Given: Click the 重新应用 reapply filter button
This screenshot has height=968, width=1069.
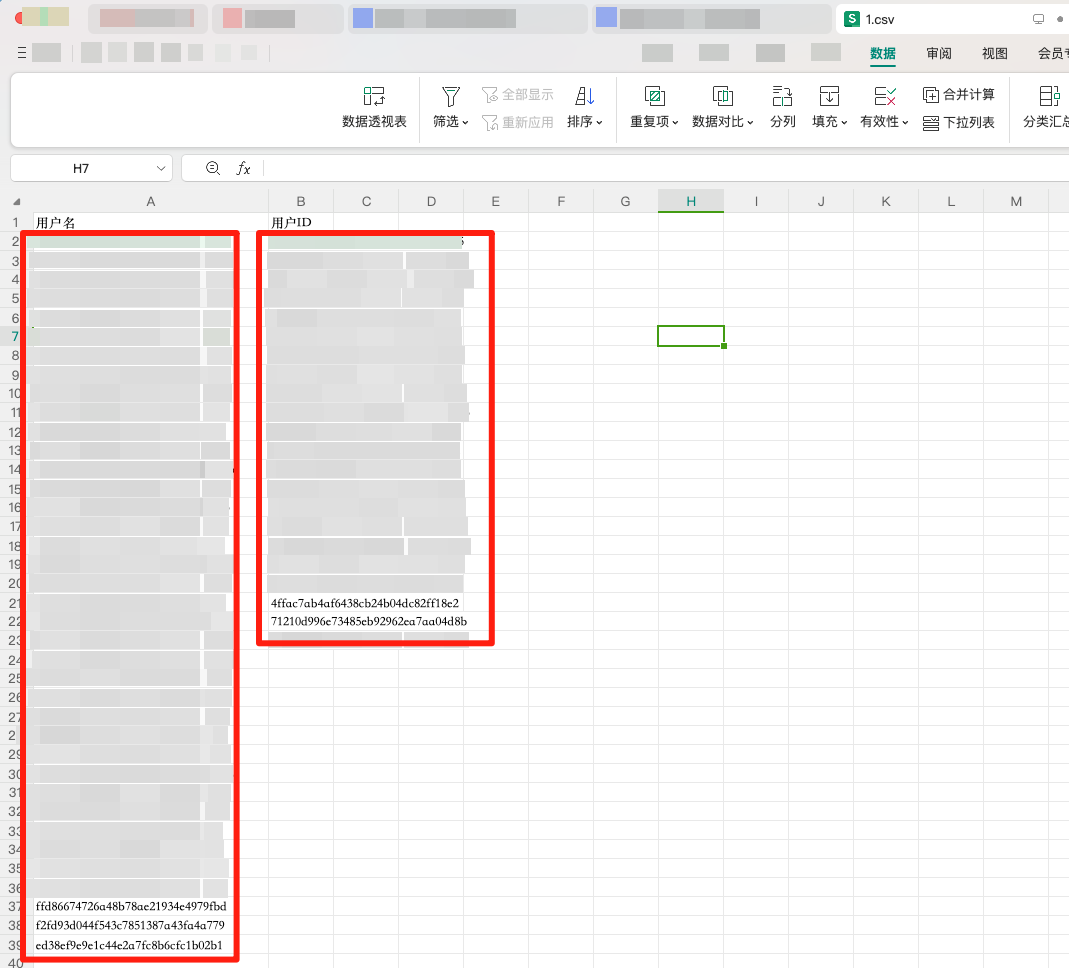Looking at the screenshot, I should click(x=517, y=123).
